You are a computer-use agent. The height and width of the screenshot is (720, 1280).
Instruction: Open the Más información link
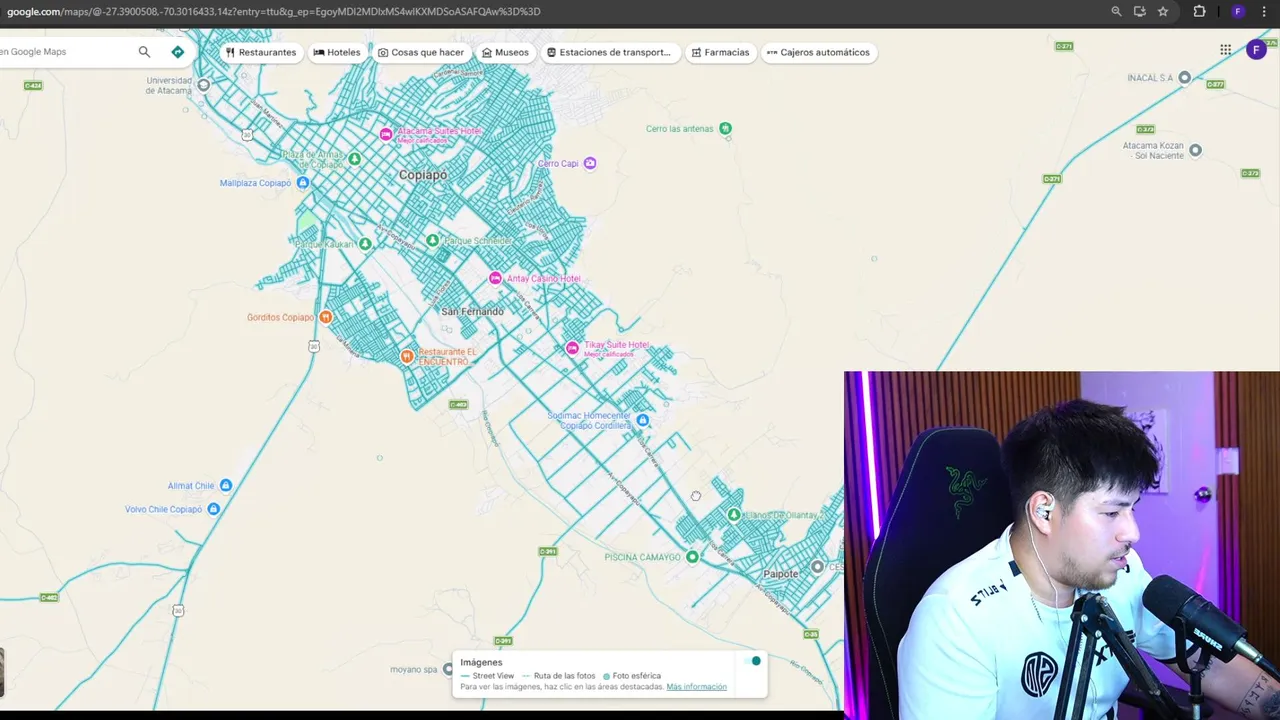(x=697, y=687)
